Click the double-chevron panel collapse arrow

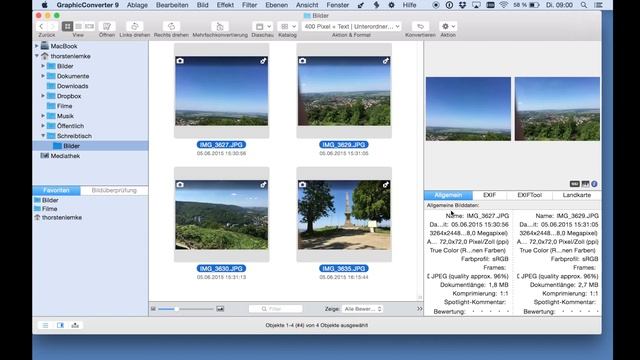(x=419, y=309)
